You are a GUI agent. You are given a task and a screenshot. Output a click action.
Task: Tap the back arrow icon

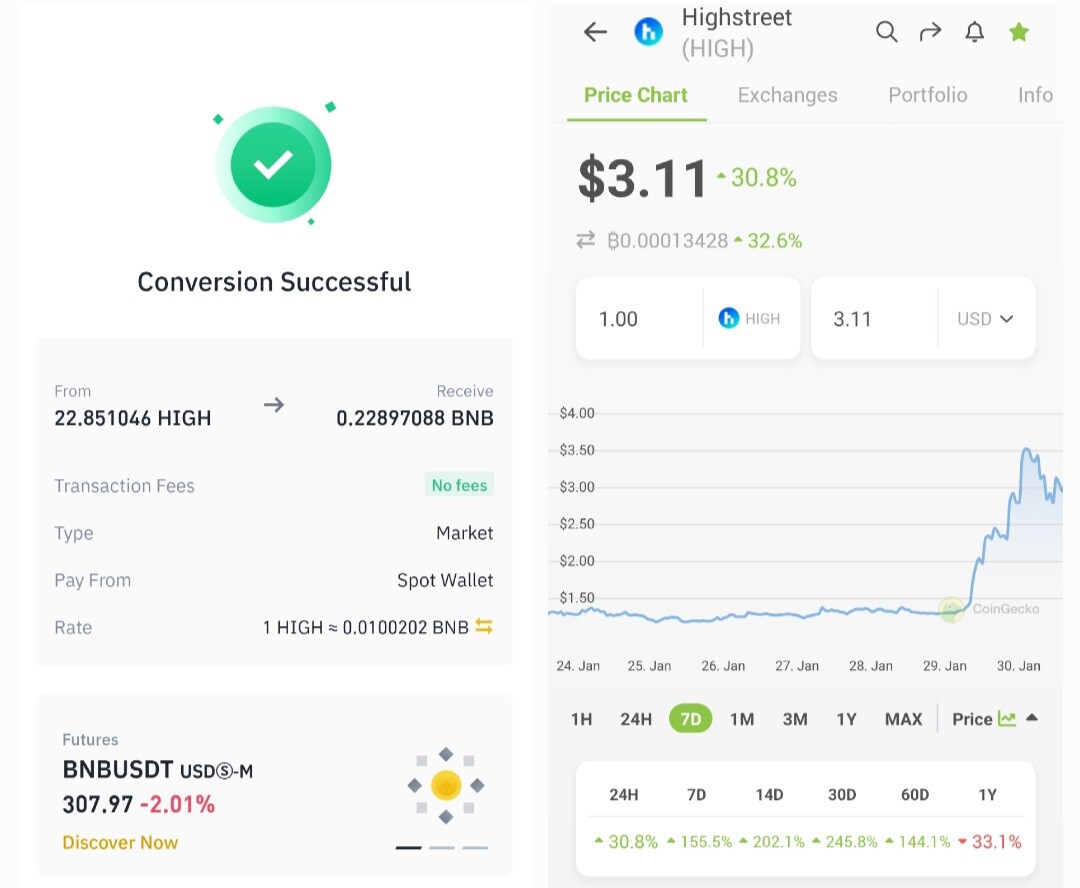point(595,32)
